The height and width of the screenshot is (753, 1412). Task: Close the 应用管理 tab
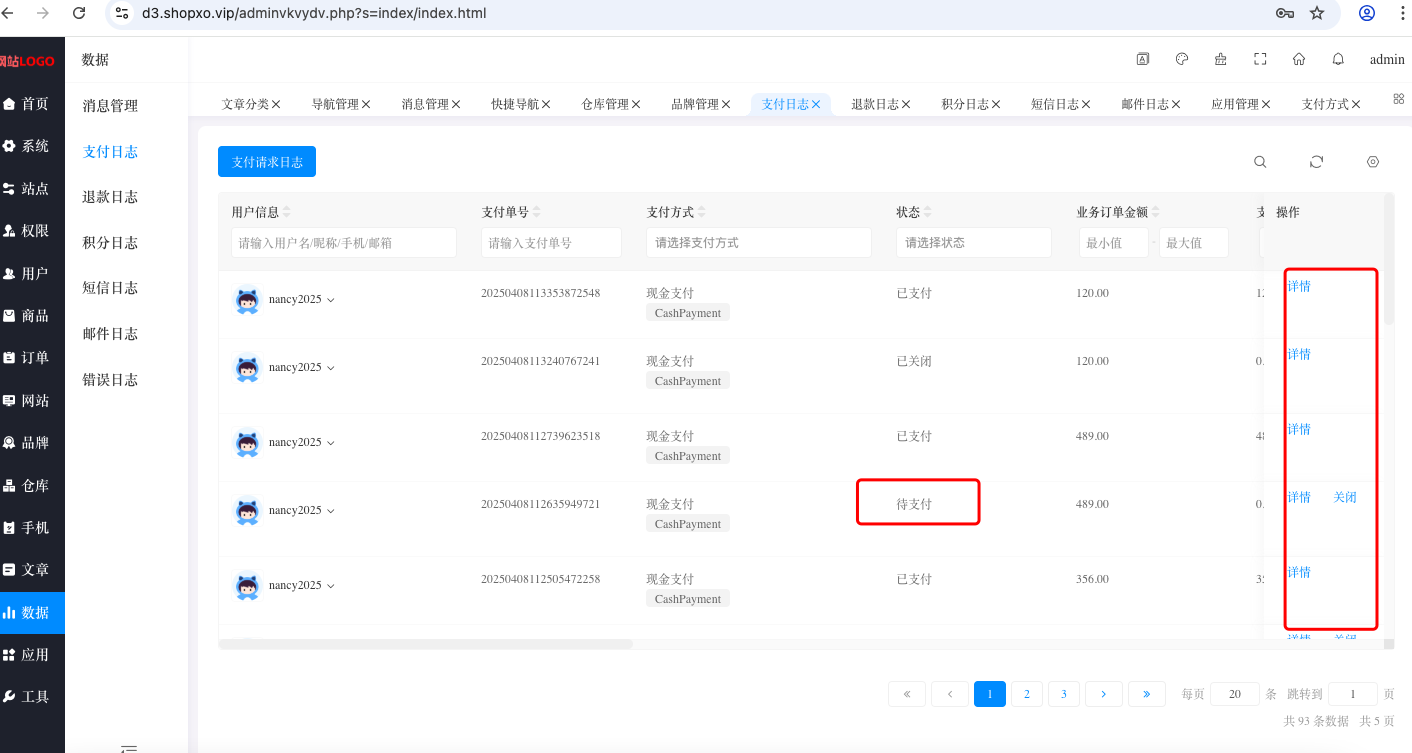point(1266,104)
